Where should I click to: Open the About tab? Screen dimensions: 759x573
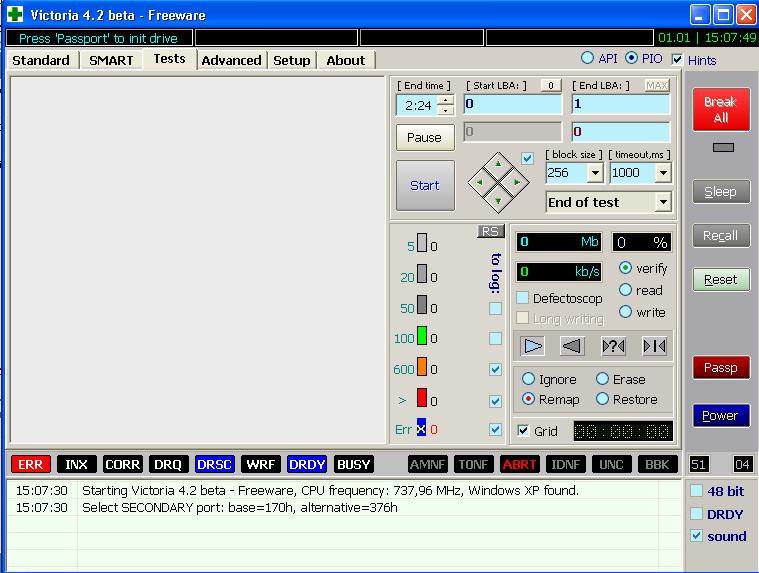(346, 60)
